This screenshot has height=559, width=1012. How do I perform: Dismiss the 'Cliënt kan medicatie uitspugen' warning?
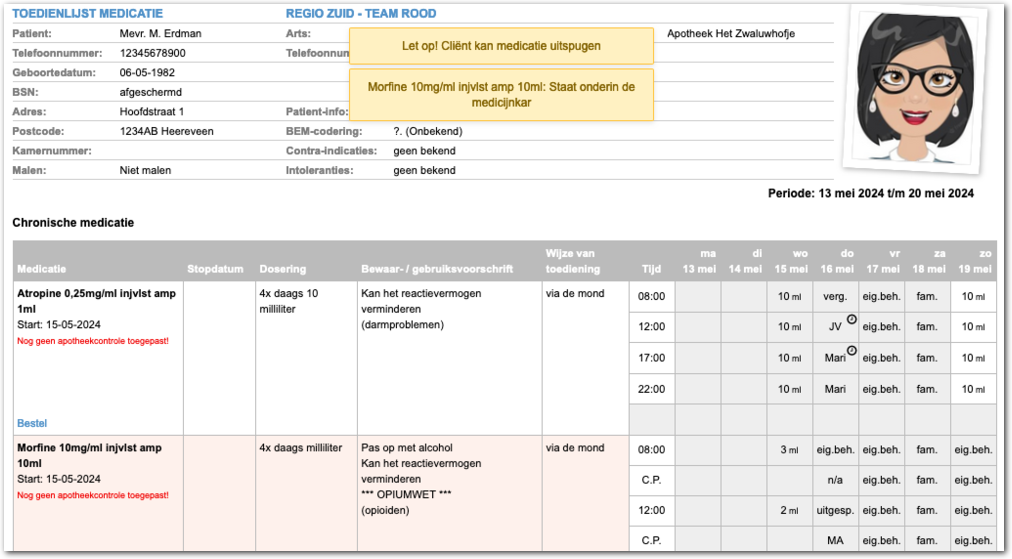501,46
